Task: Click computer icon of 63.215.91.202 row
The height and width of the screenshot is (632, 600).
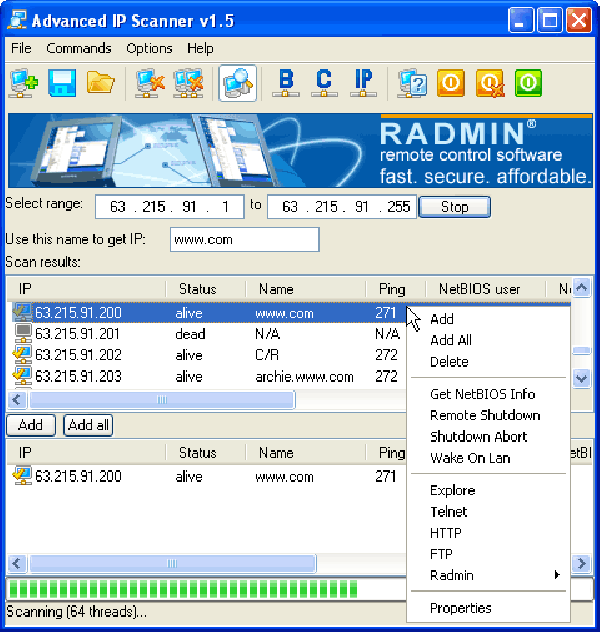Action: click(x=23, y=355)
